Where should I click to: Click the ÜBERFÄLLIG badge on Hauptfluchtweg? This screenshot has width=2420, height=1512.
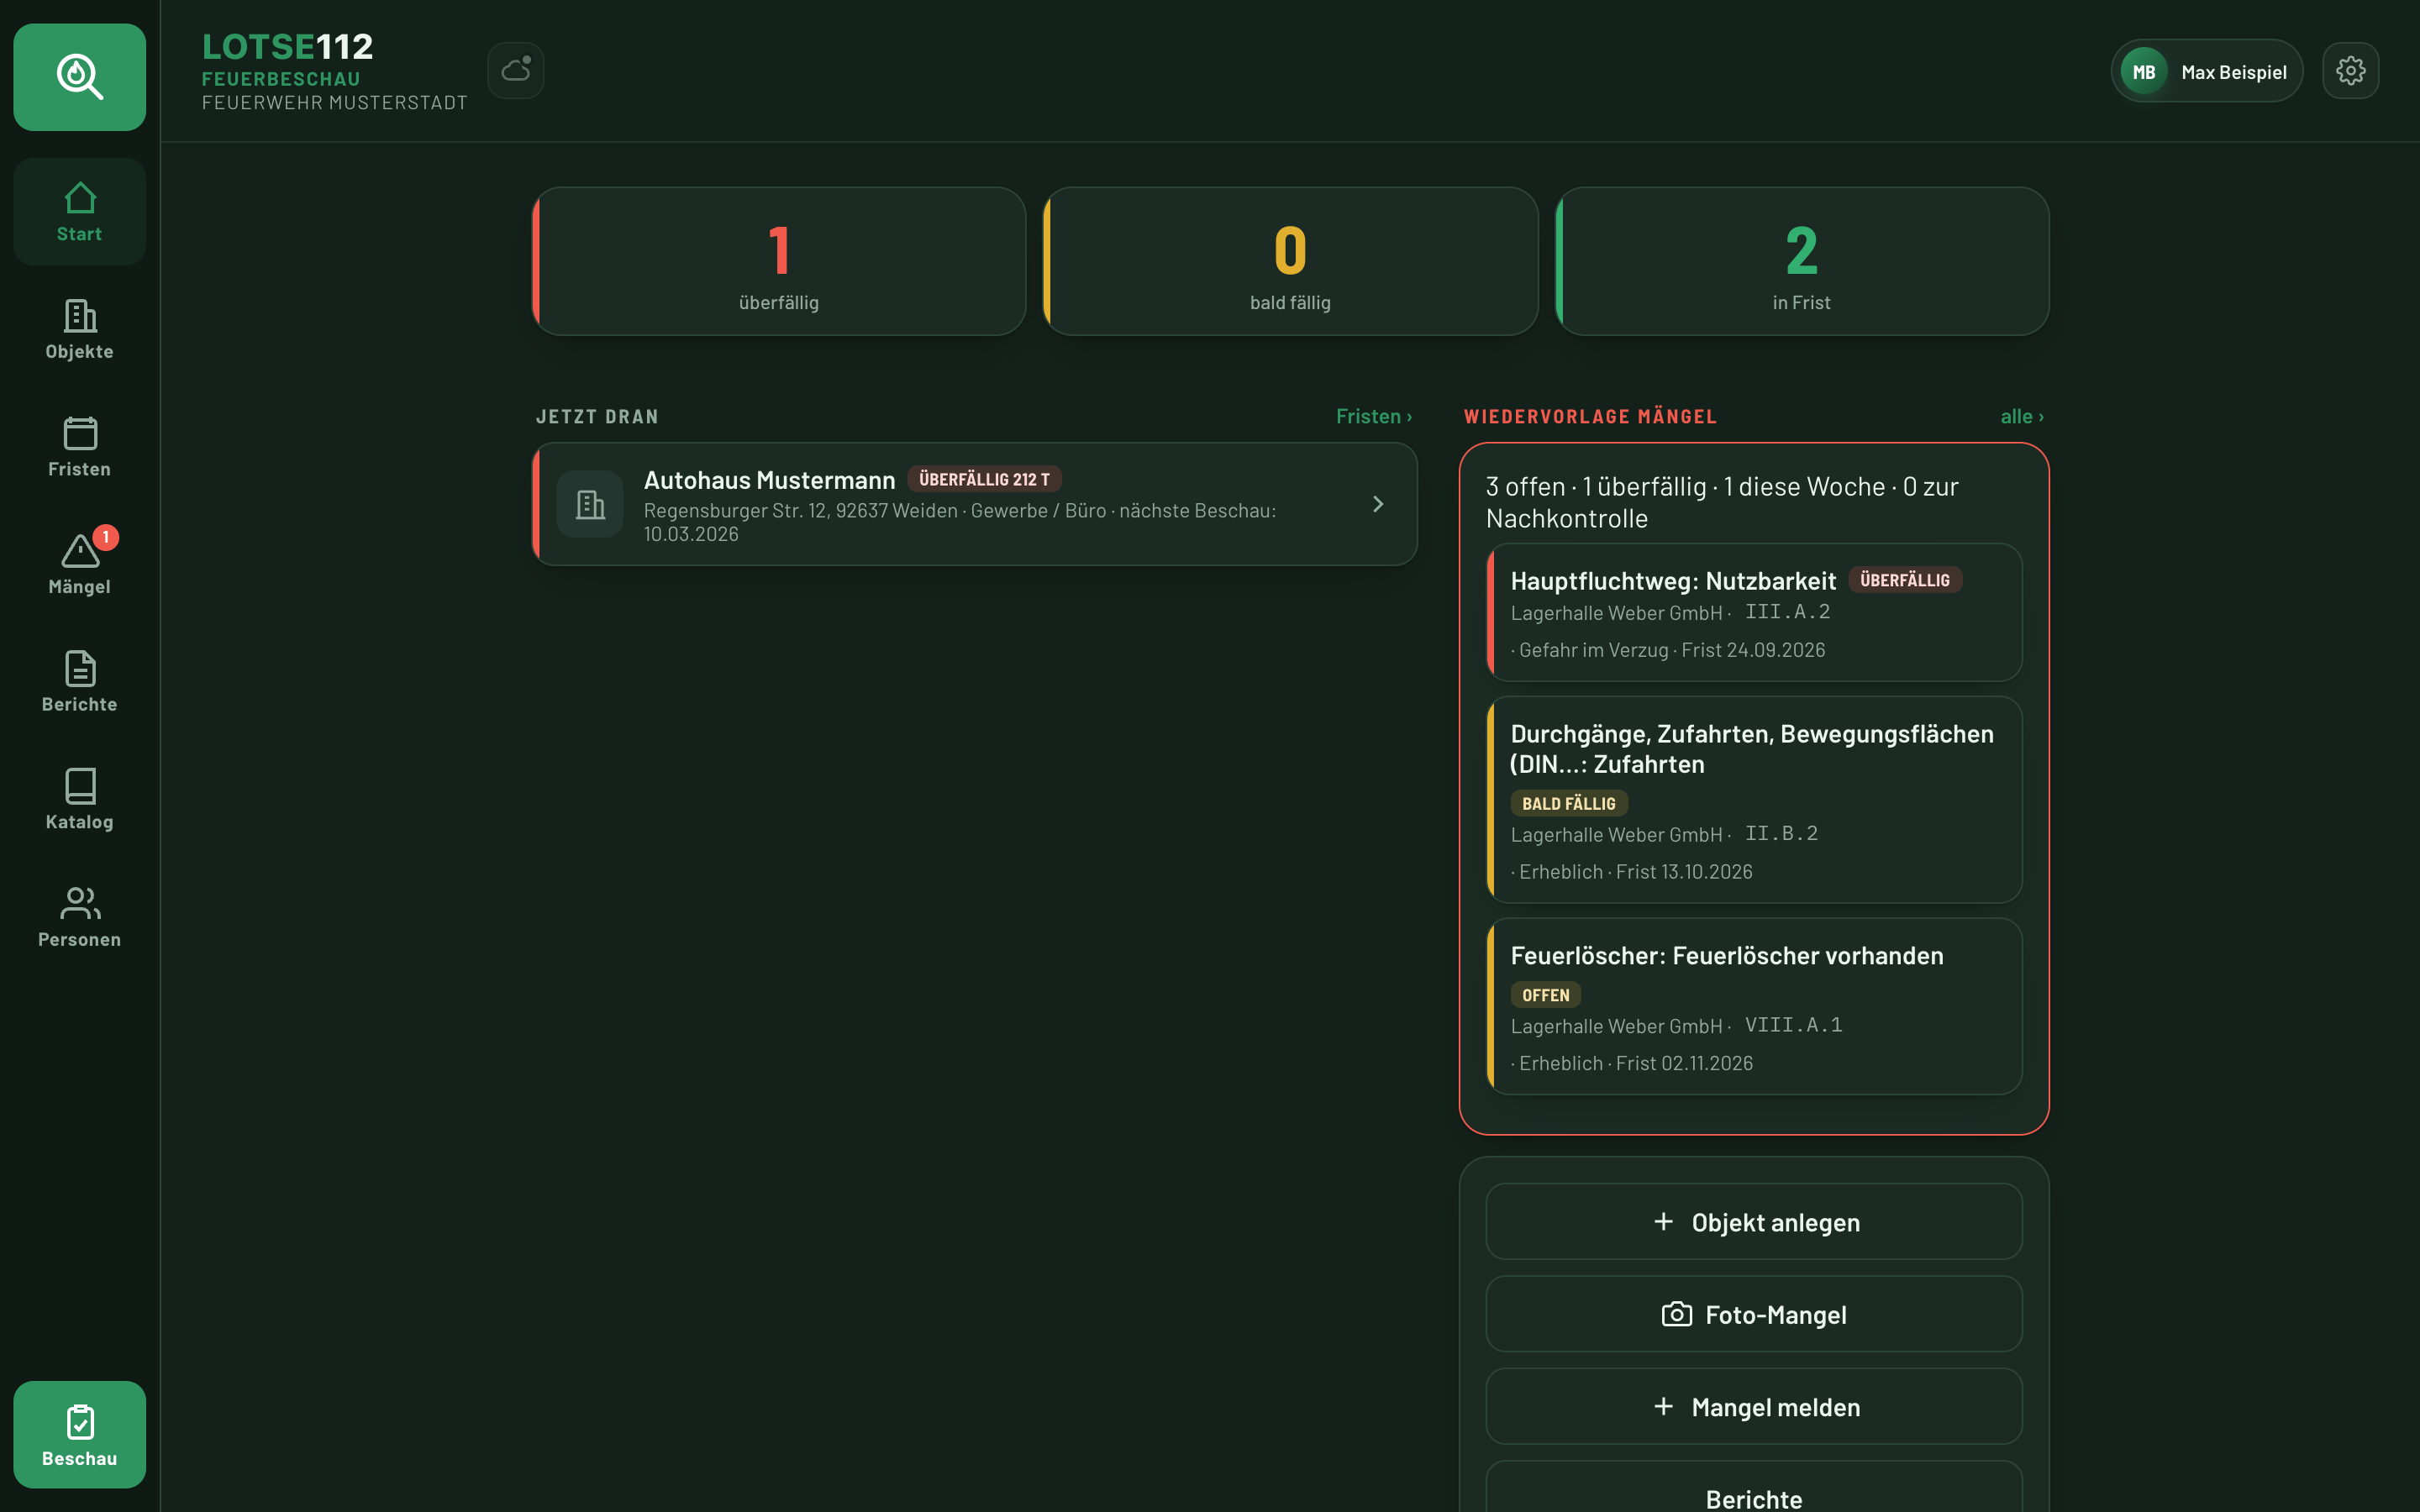click(1904, 580)
